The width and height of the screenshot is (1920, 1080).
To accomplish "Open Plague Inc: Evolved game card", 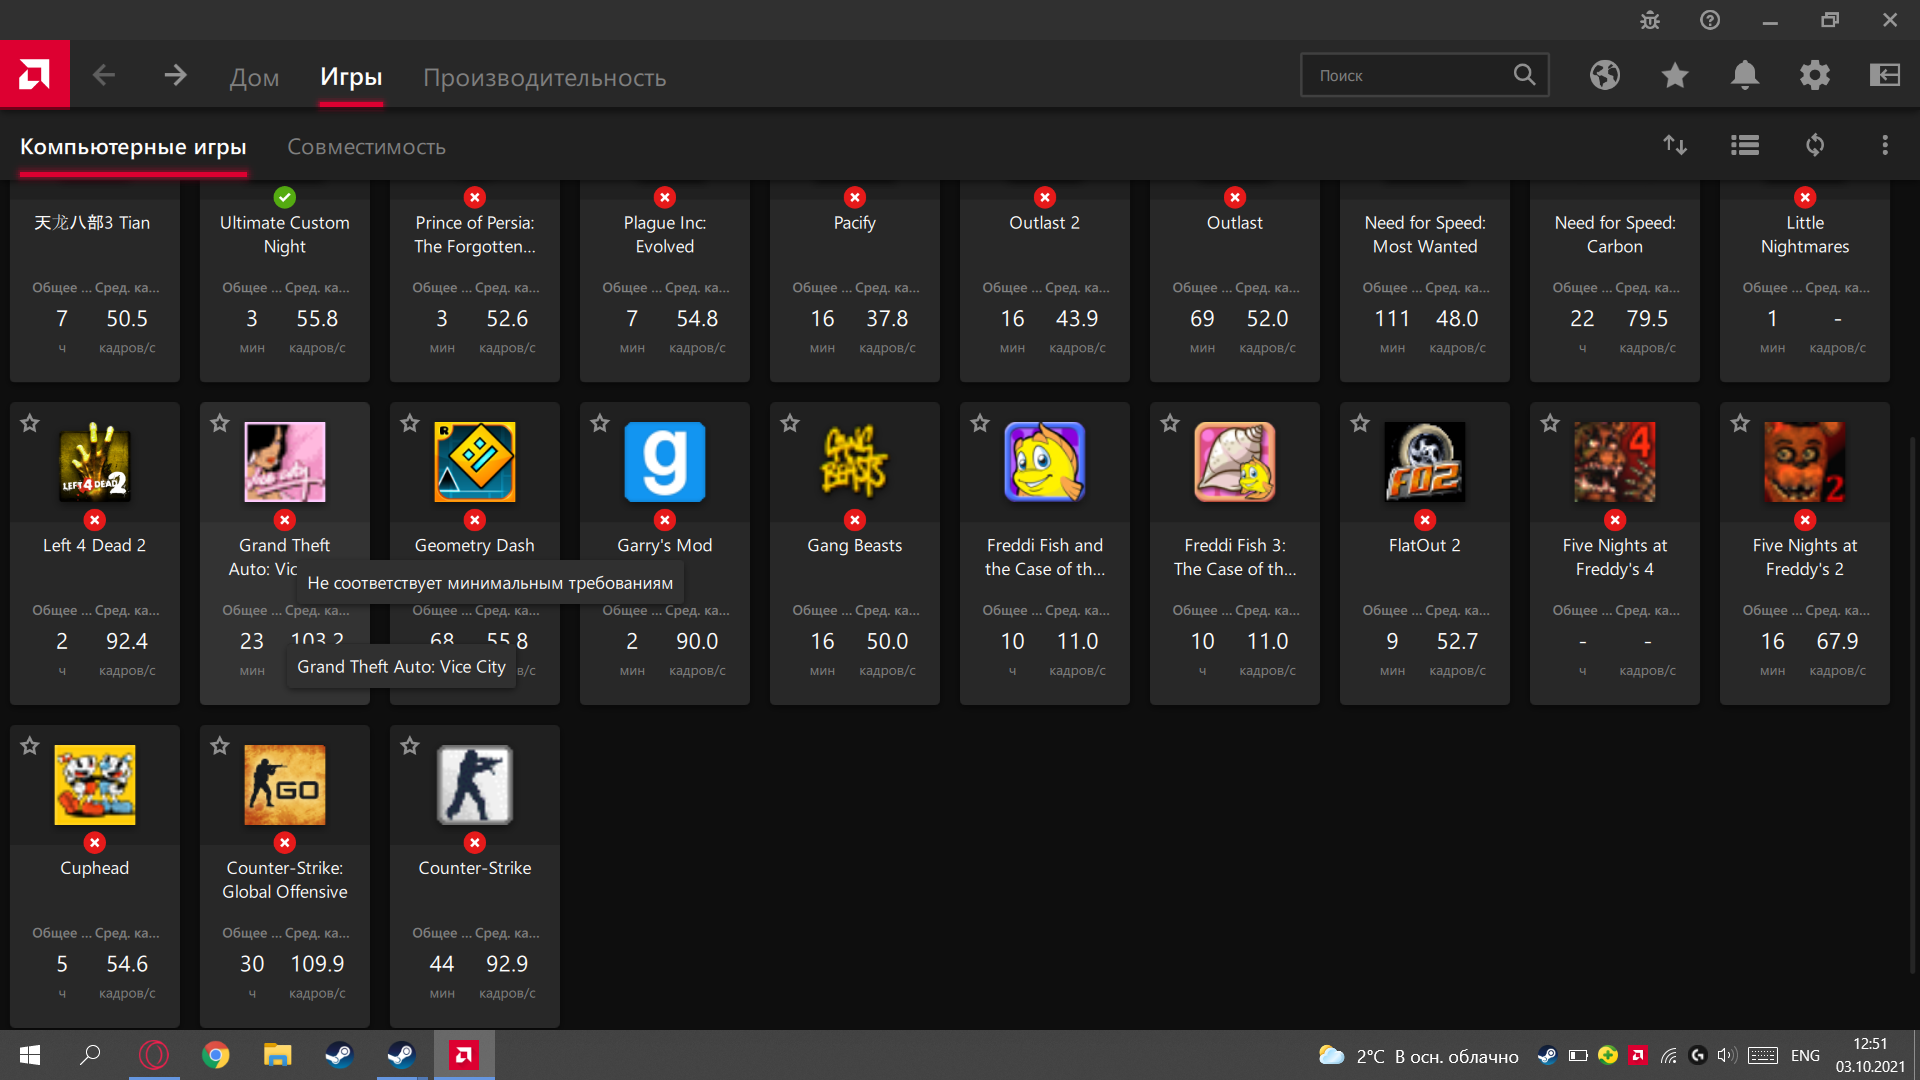I will pyautogui.click(x=665, y=281).
